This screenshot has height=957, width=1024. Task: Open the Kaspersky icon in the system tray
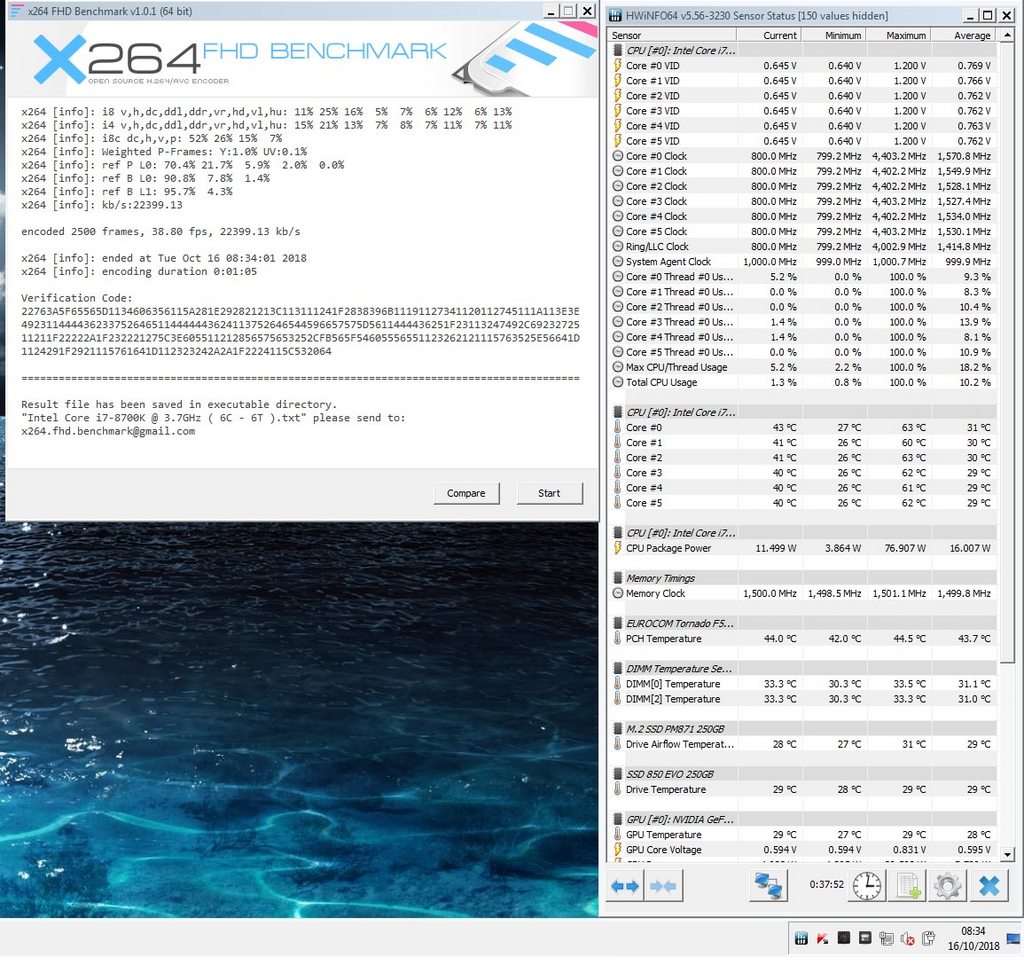(x=823, y=939)
